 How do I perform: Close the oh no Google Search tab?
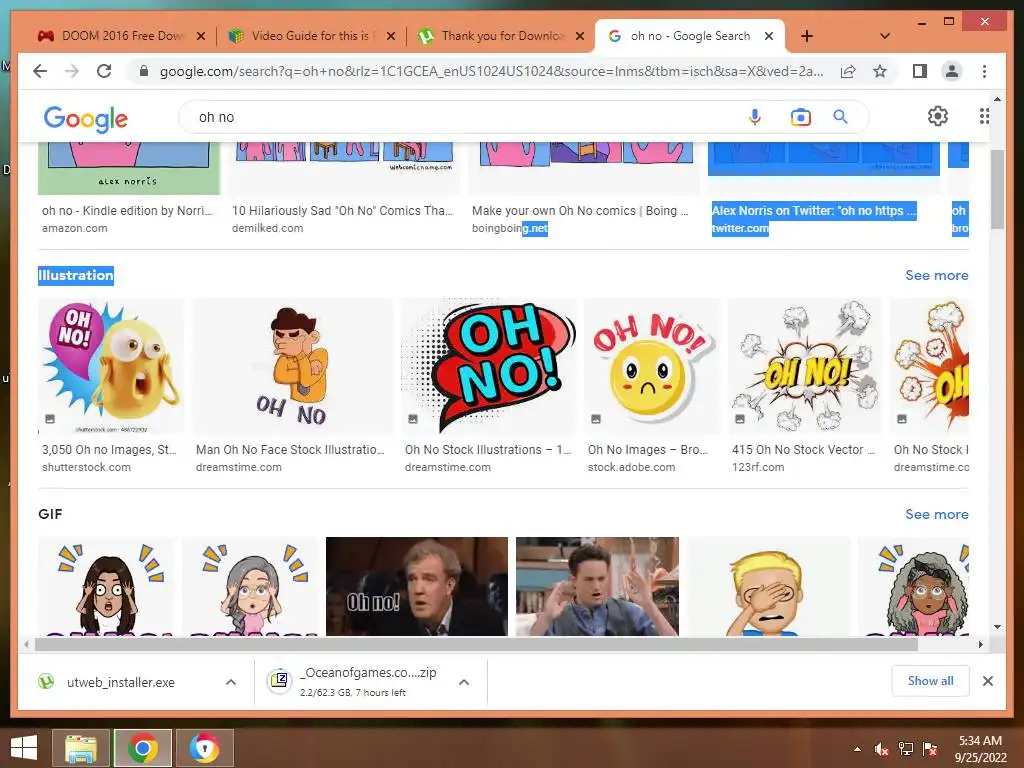[769, 36]
